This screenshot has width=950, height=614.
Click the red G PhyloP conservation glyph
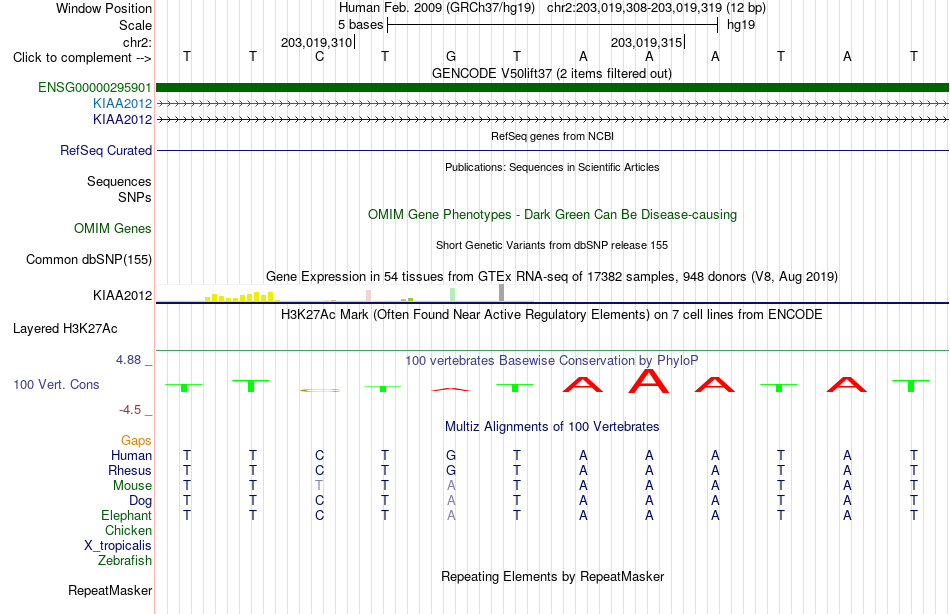point(451,389)
